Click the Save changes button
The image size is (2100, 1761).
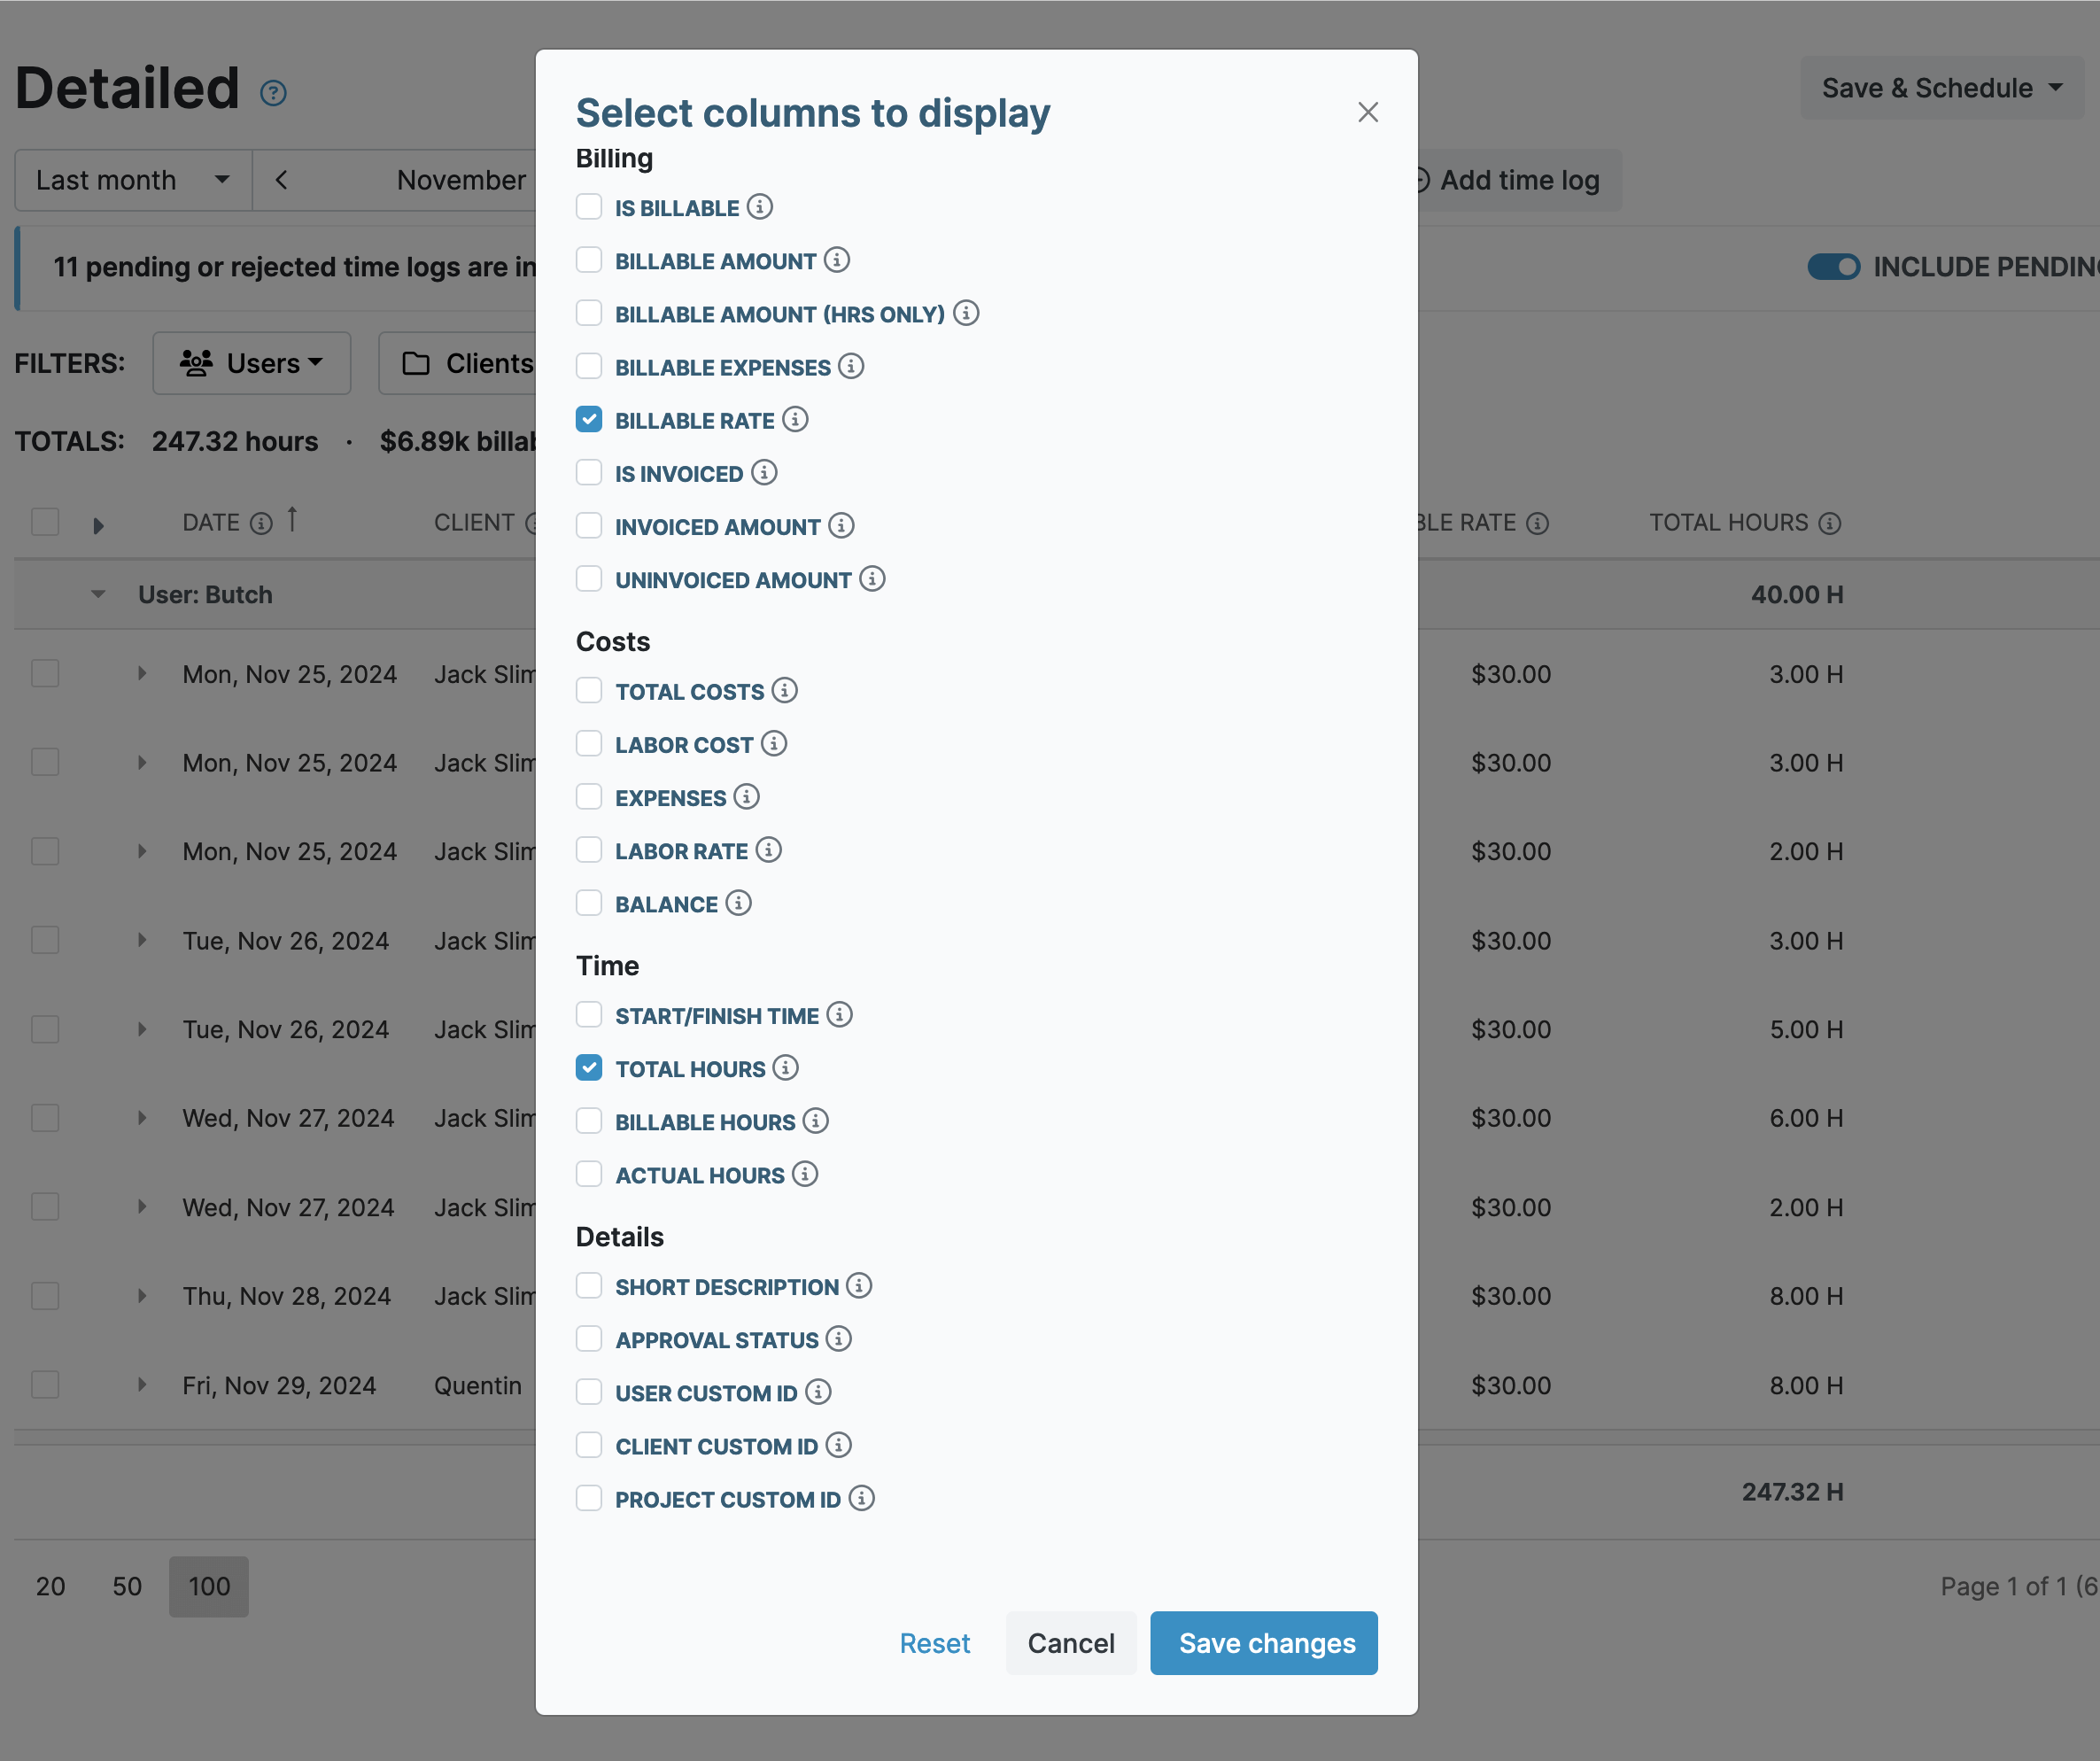[1263, 1643]
